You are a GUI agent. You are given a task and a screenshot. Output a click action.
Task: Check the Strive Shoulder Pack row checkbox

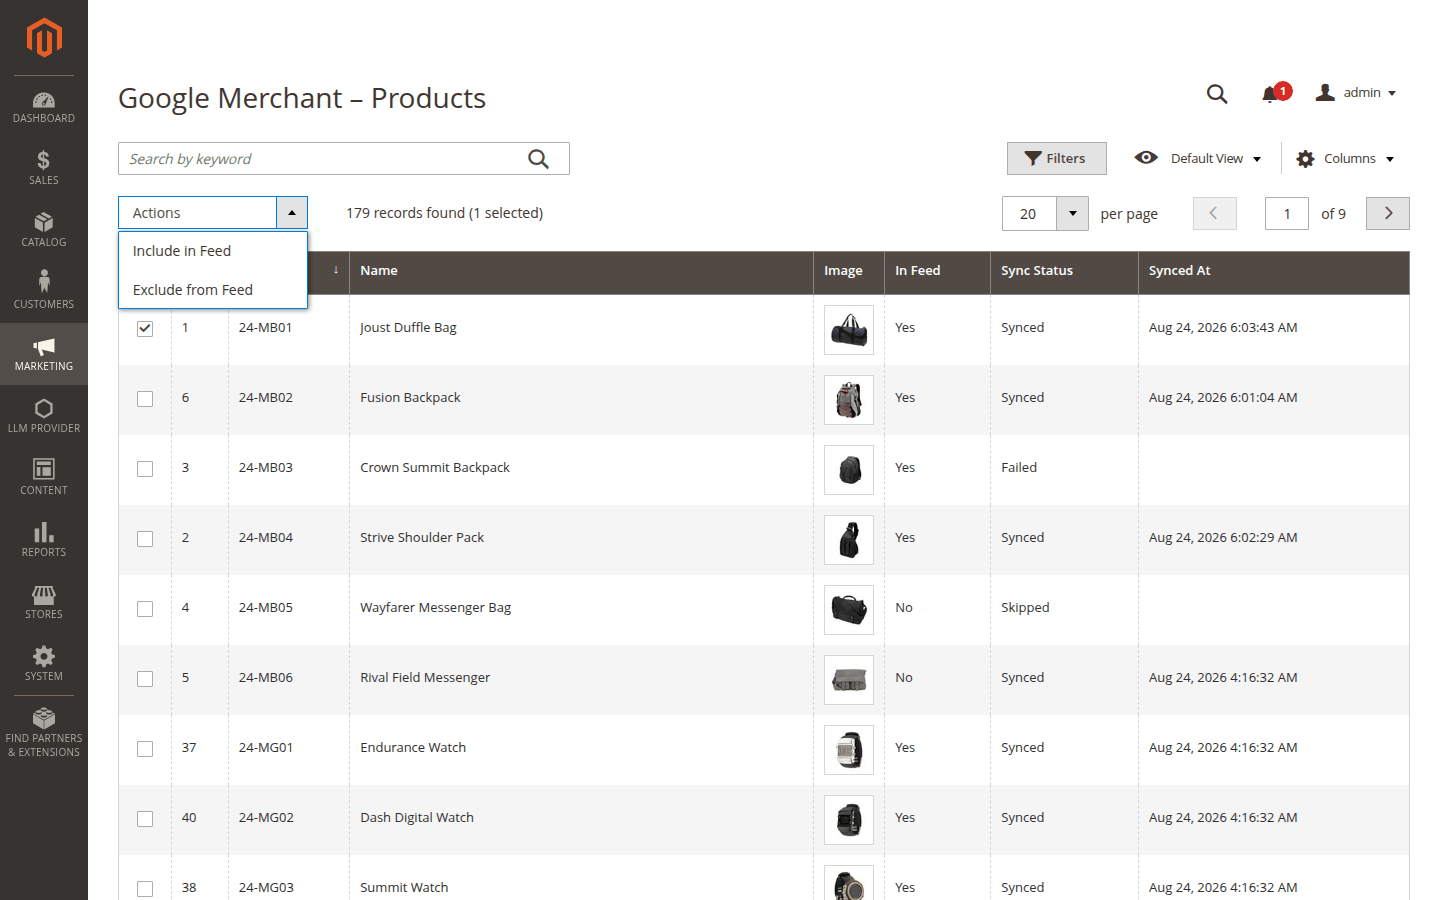click(145, 538)
